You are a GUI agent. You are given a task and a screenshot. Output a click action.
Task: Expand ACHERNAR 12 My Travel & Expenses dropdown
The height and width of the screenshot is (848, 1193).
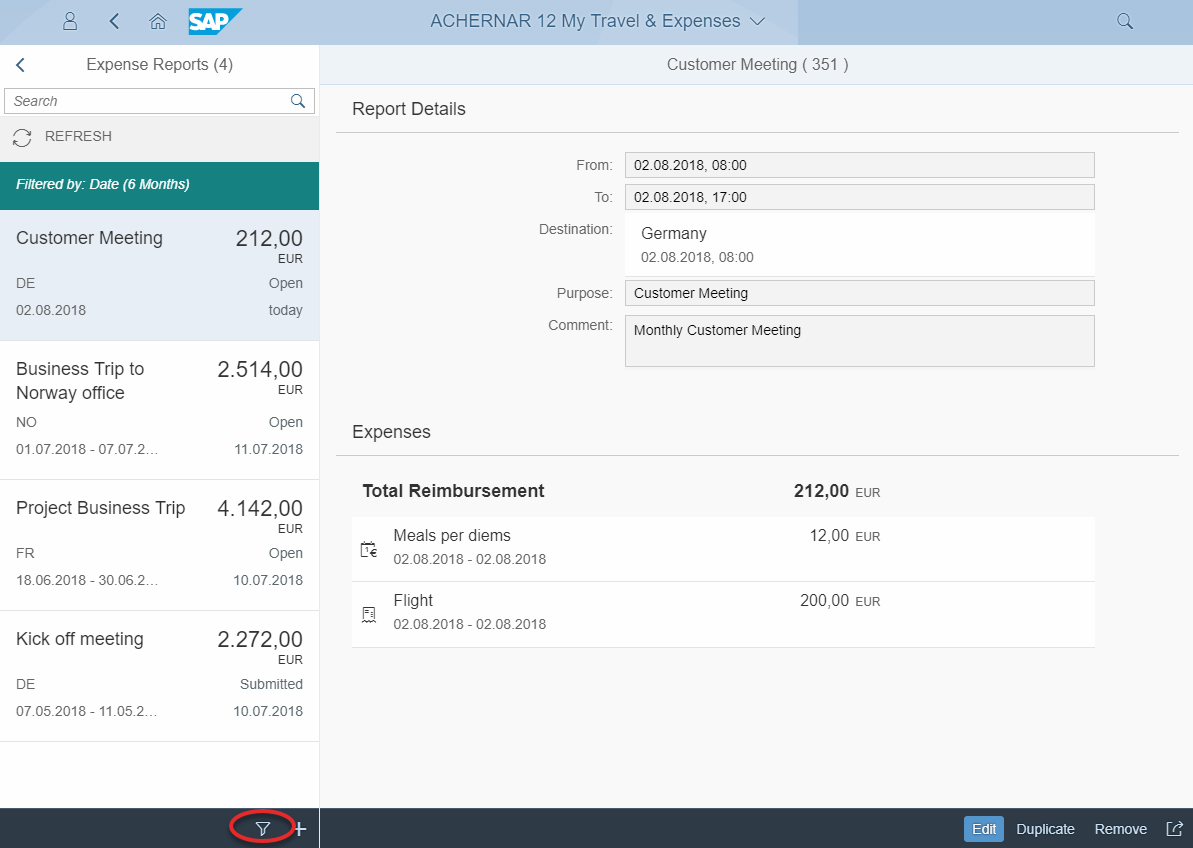(597, 21)
